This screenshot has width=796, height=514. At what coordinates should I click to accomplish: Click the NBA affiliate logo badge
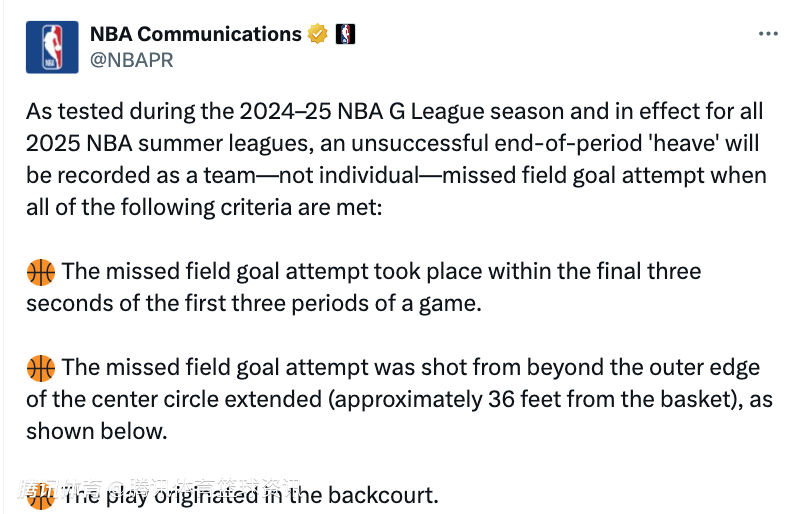pyautogui.click(x=345, y=34)
